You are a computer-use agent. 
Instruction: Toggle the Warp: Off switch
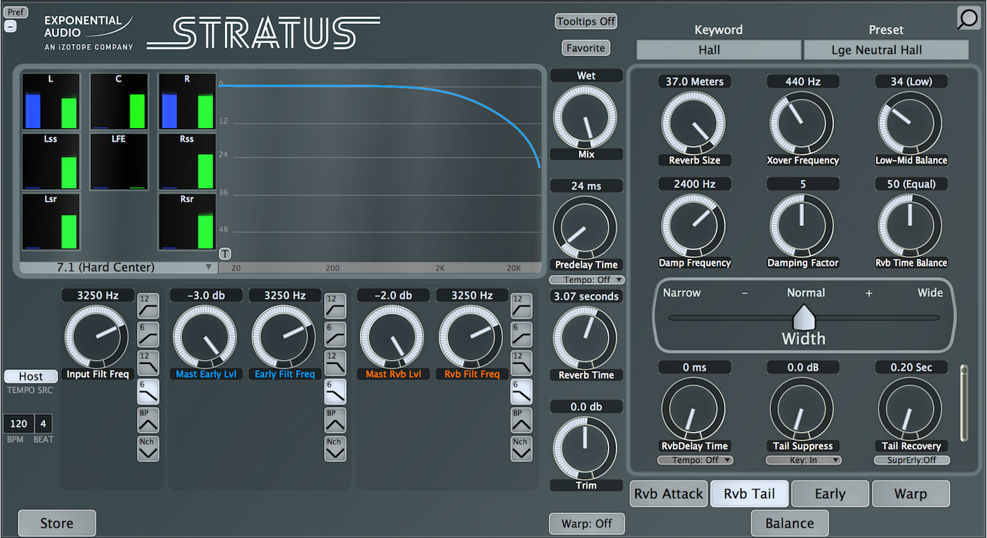585,523
